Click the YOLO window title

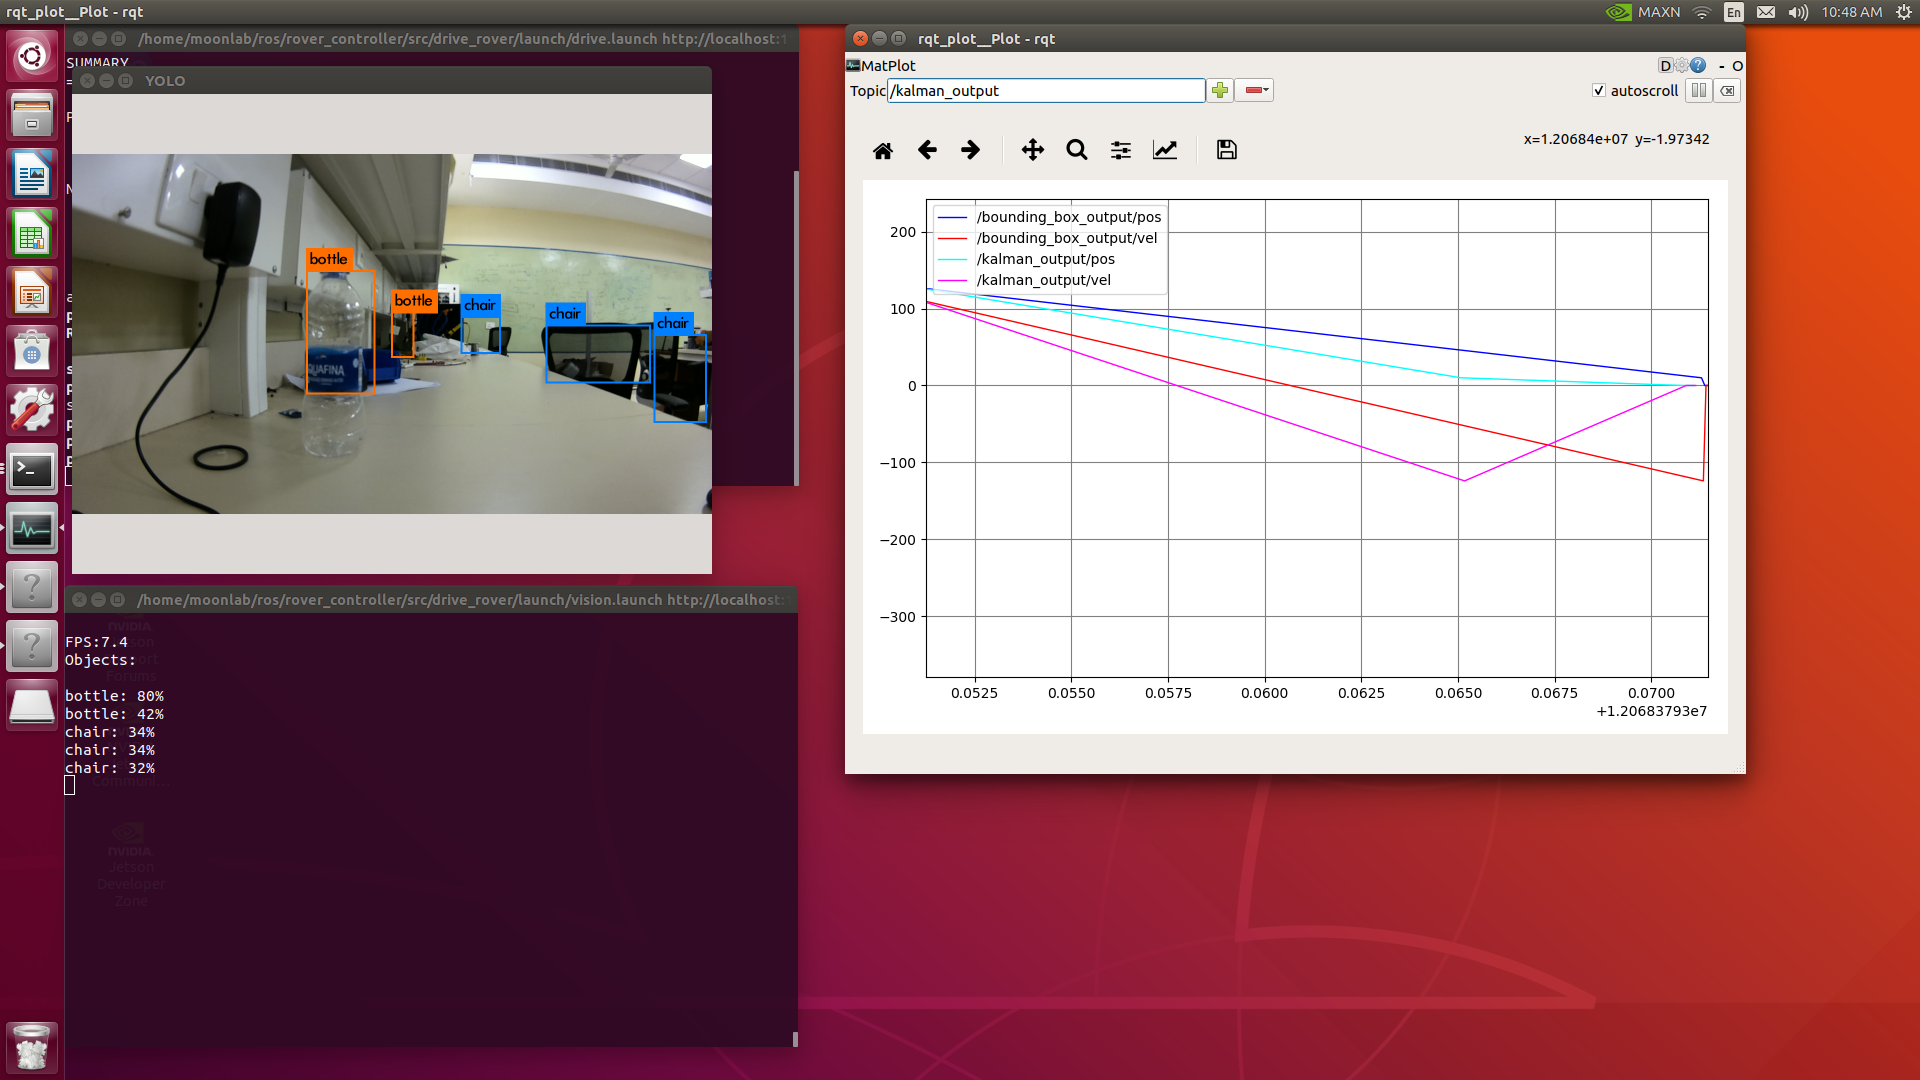tap(165, 81)
